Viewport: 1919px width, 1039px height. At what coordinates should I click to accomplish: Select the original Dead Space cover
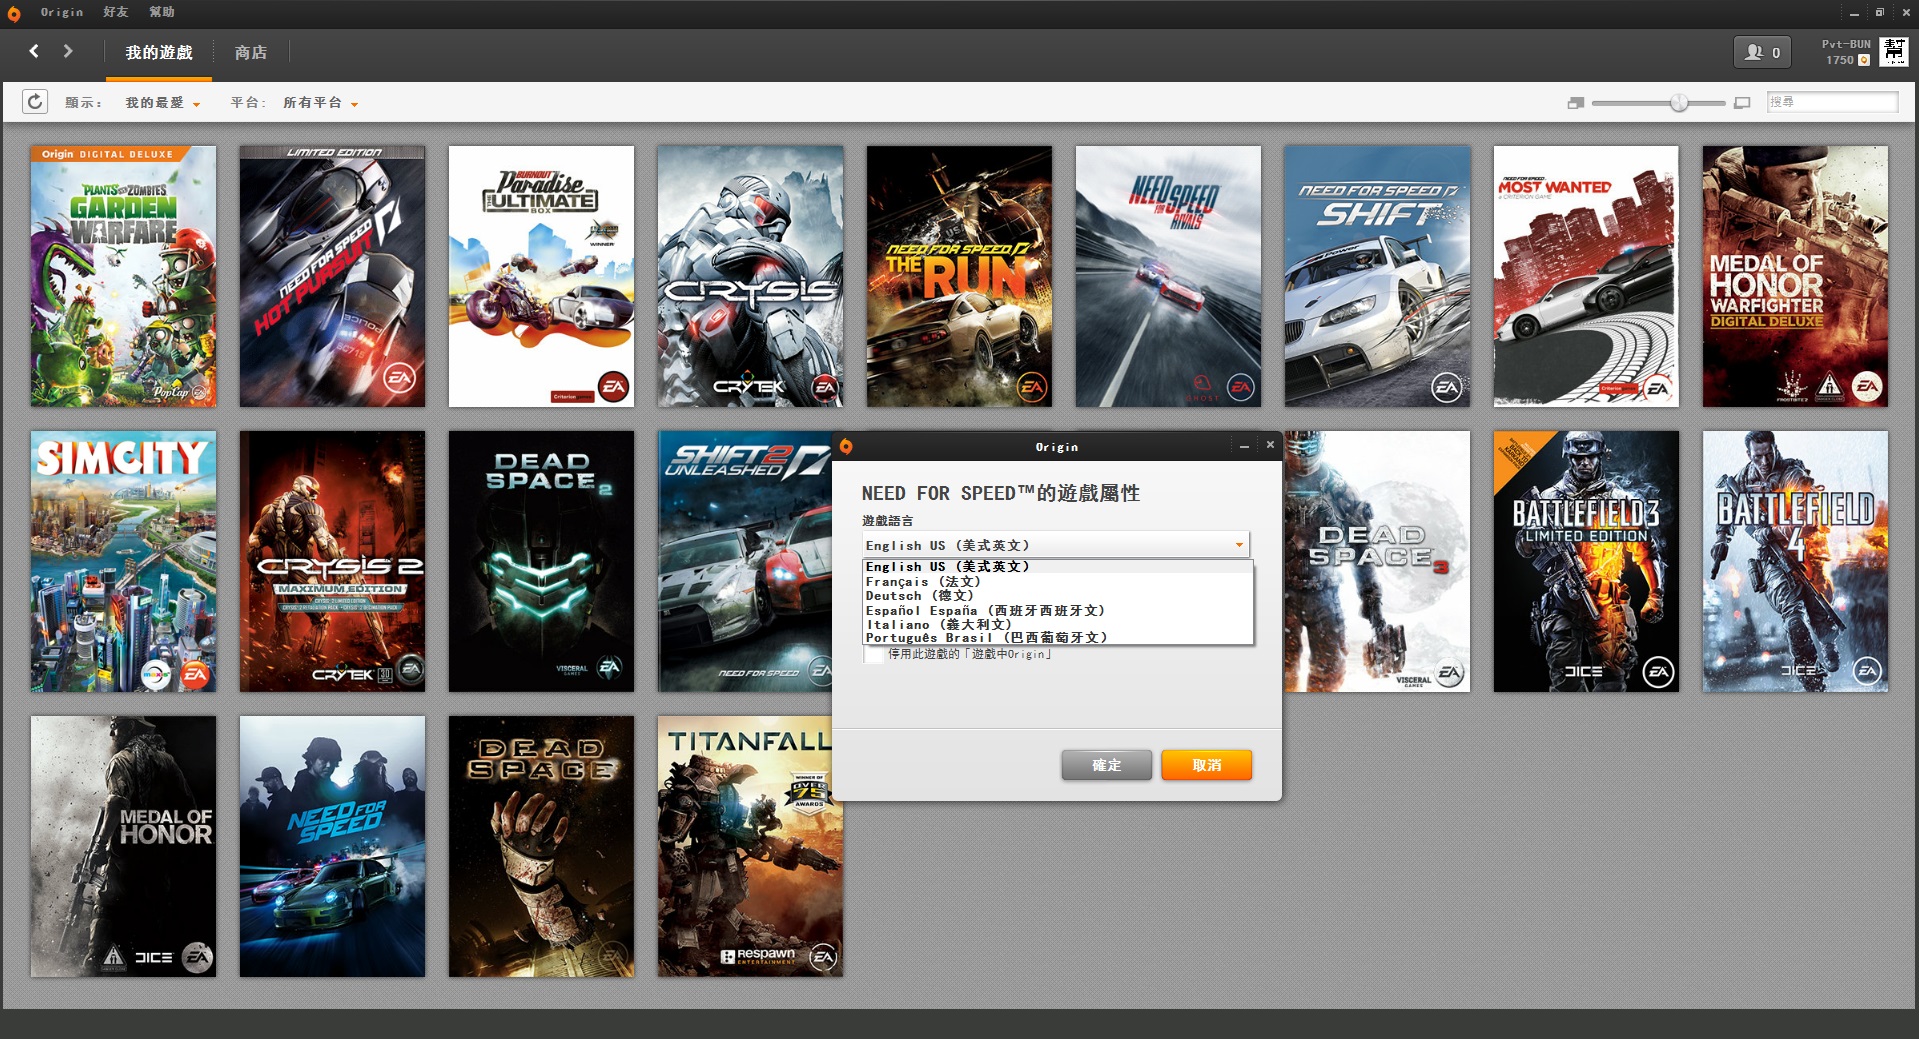(541, 846)
